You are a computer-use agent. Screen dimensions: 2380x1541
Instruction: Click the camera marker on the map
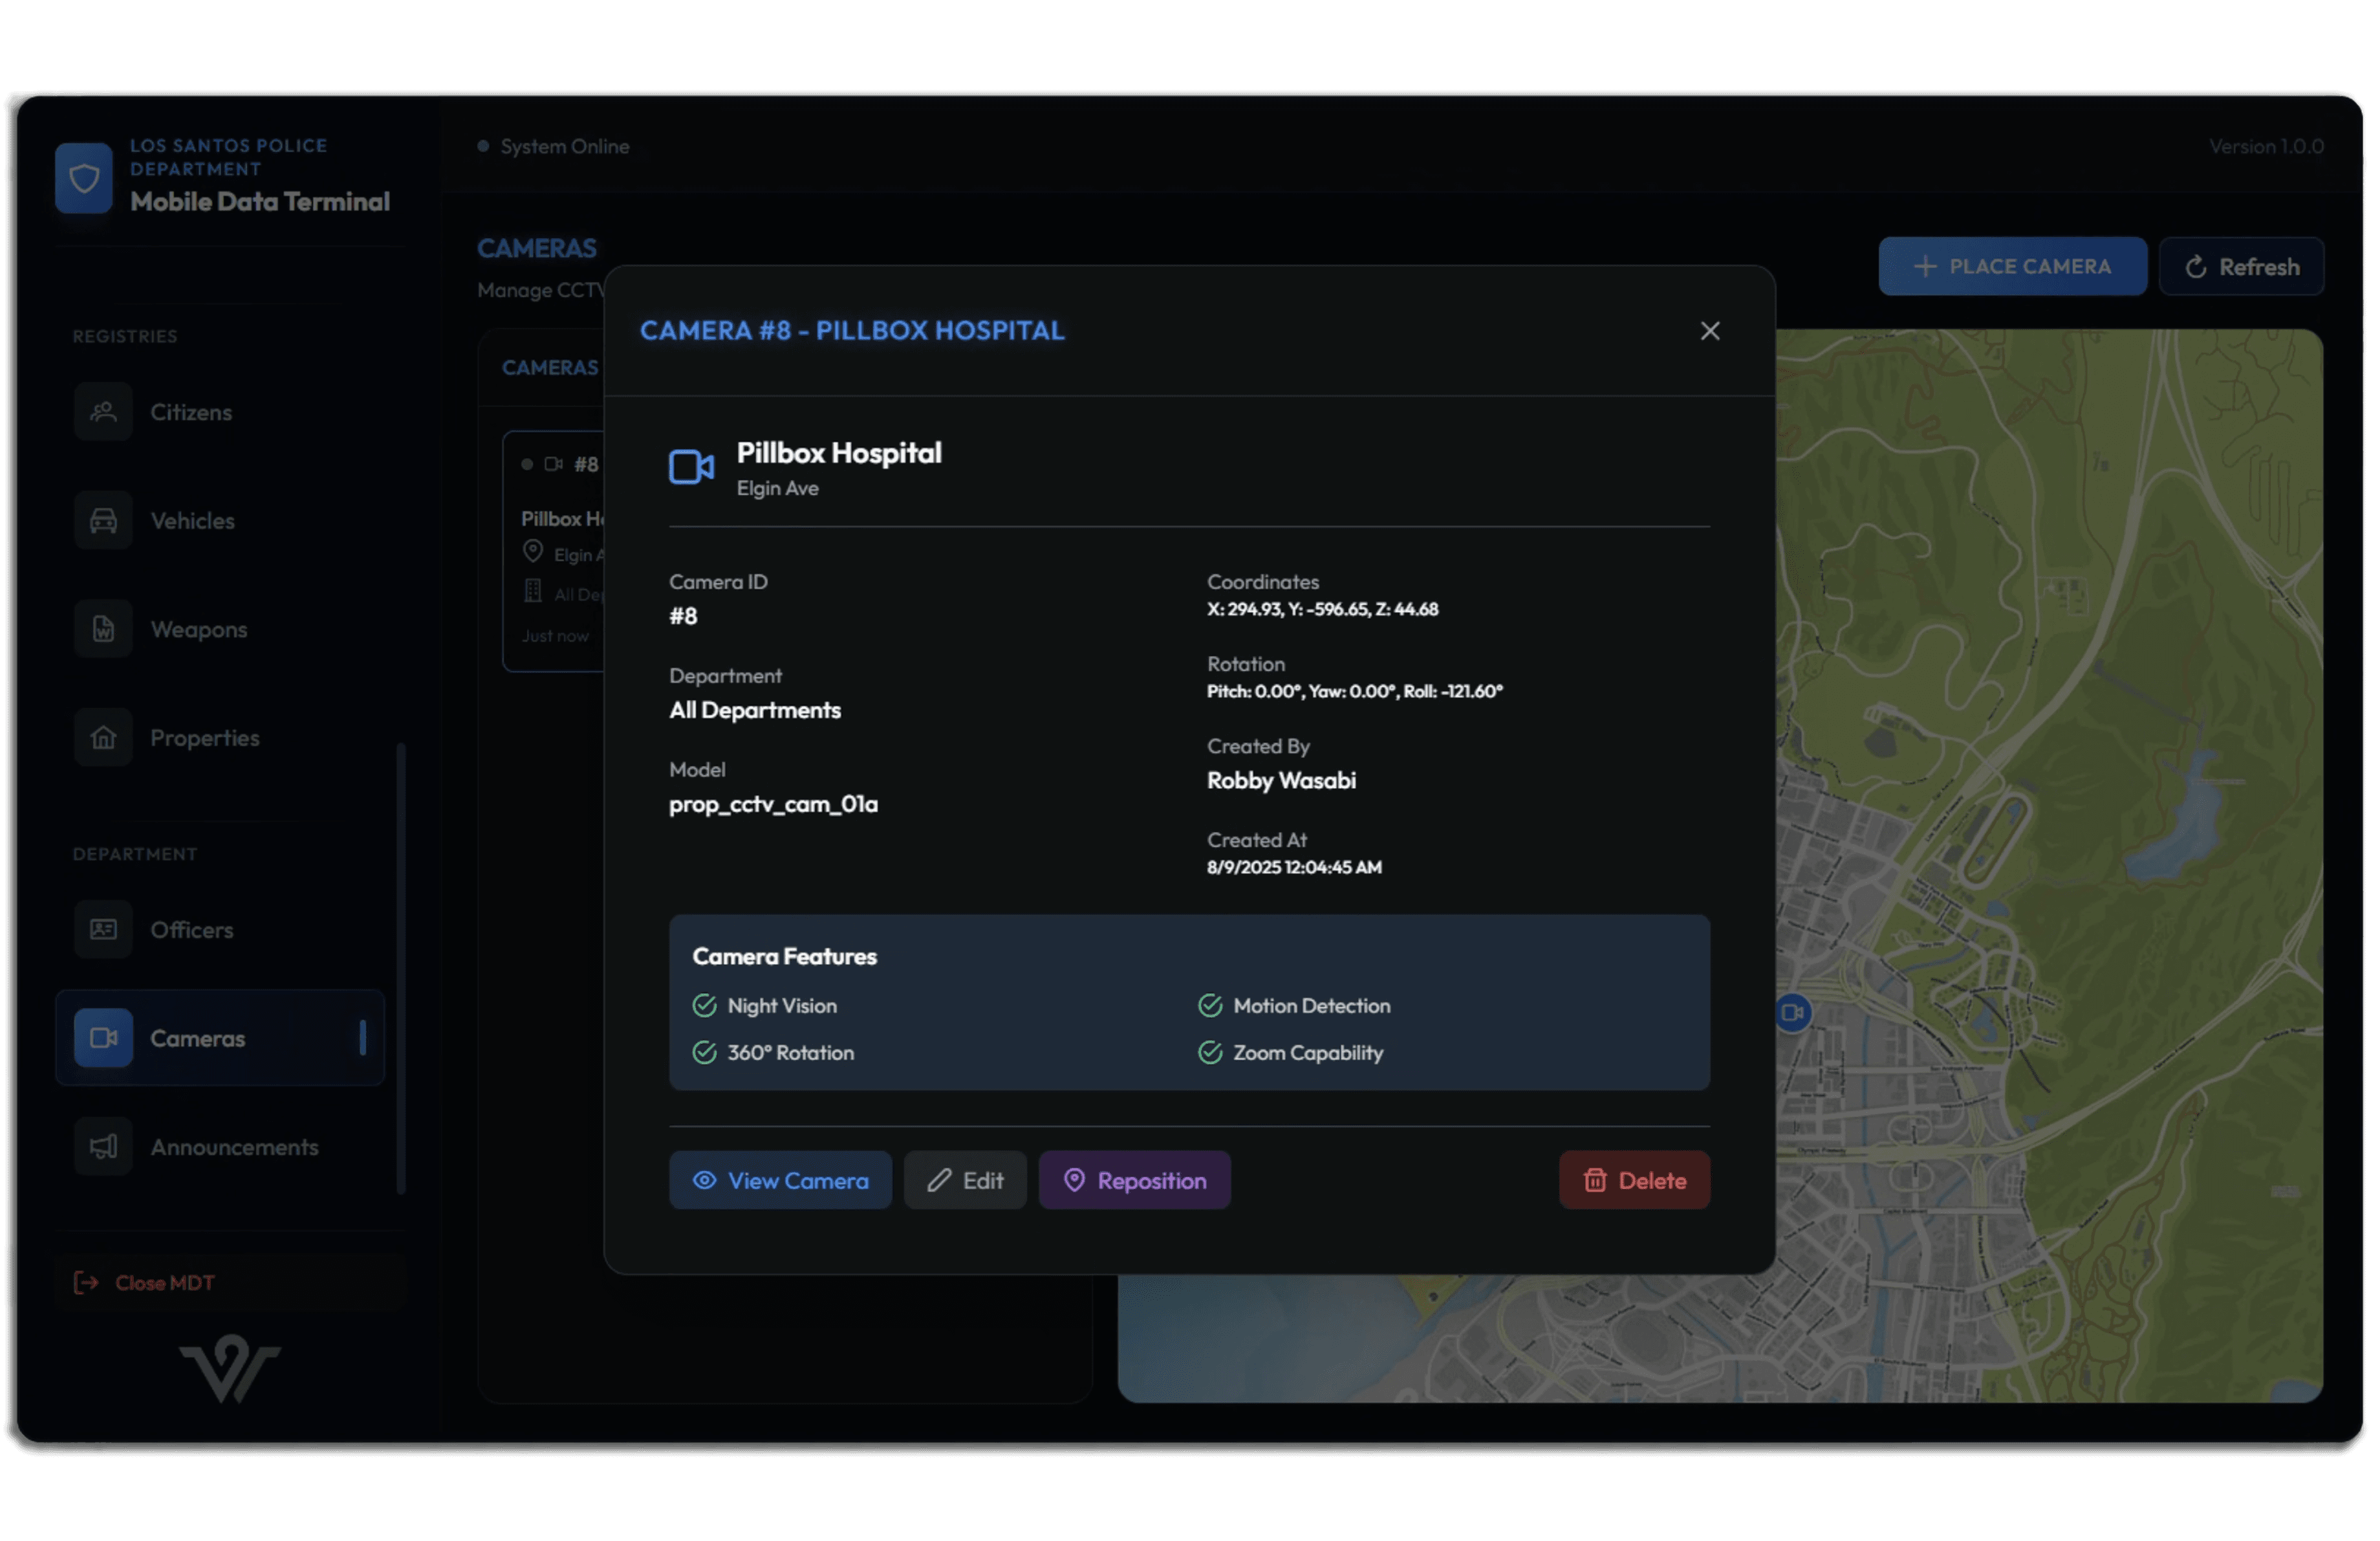pyautogui.click(x=1793, y=1013)
